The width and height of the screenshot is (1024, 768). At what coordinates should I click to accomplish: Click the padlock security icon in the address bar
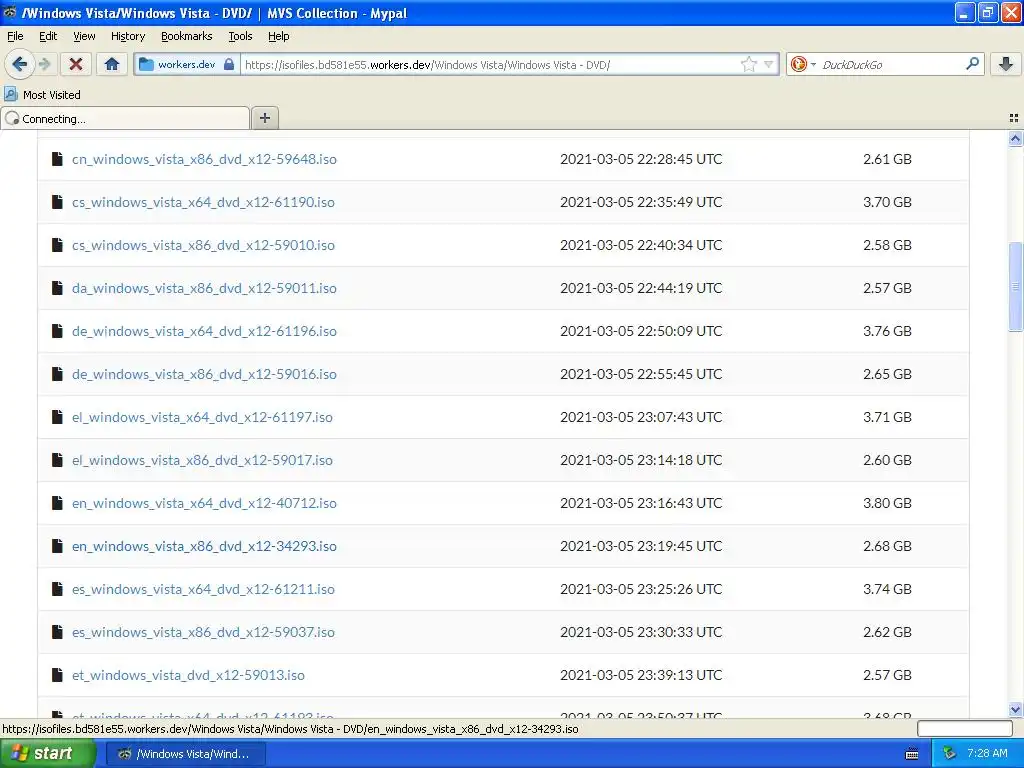[x=229, y=64]
